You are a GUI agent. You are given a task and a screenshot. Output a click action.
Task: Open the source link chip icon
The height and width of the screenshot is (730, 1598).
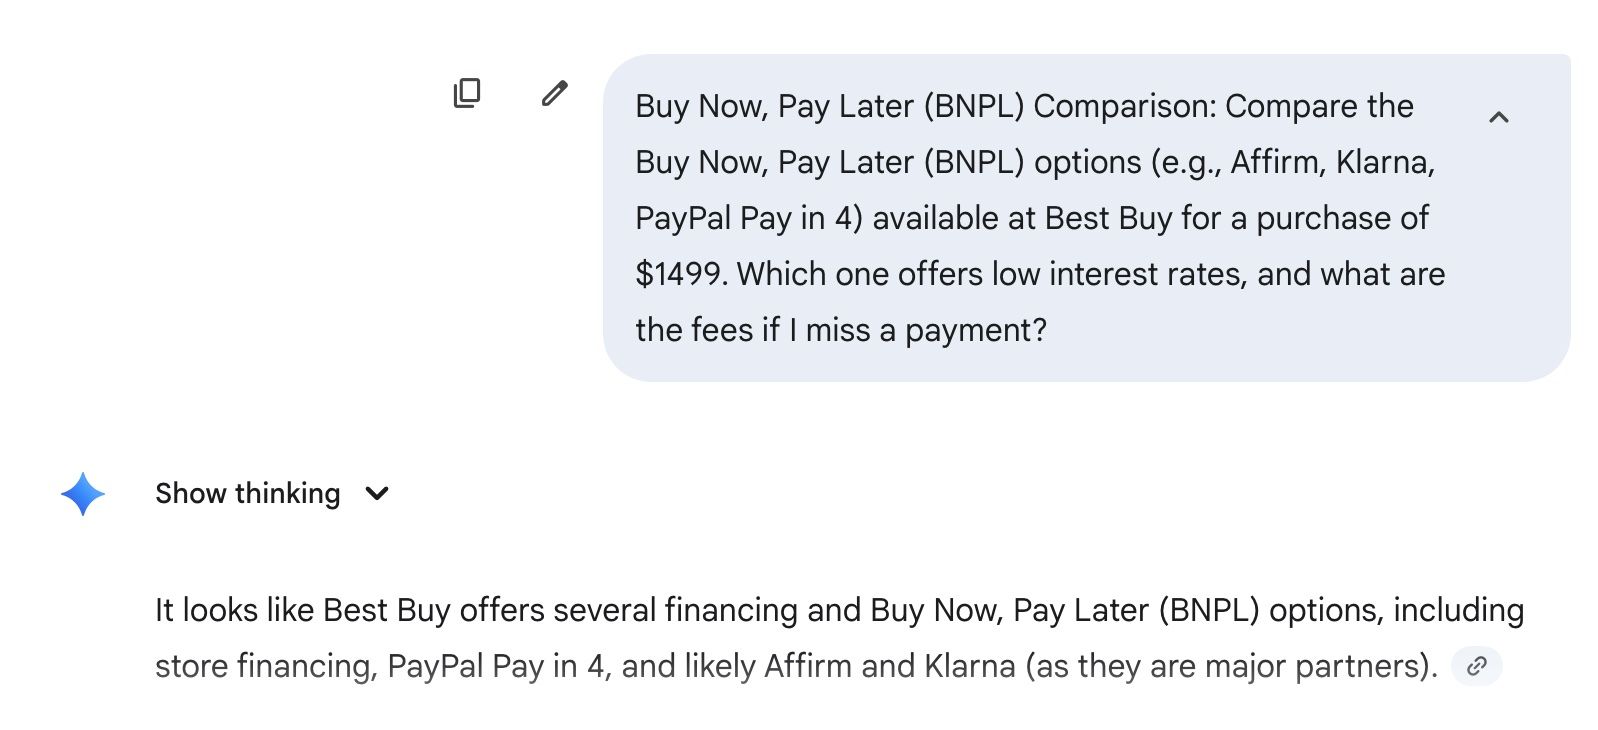(1476, 666)
